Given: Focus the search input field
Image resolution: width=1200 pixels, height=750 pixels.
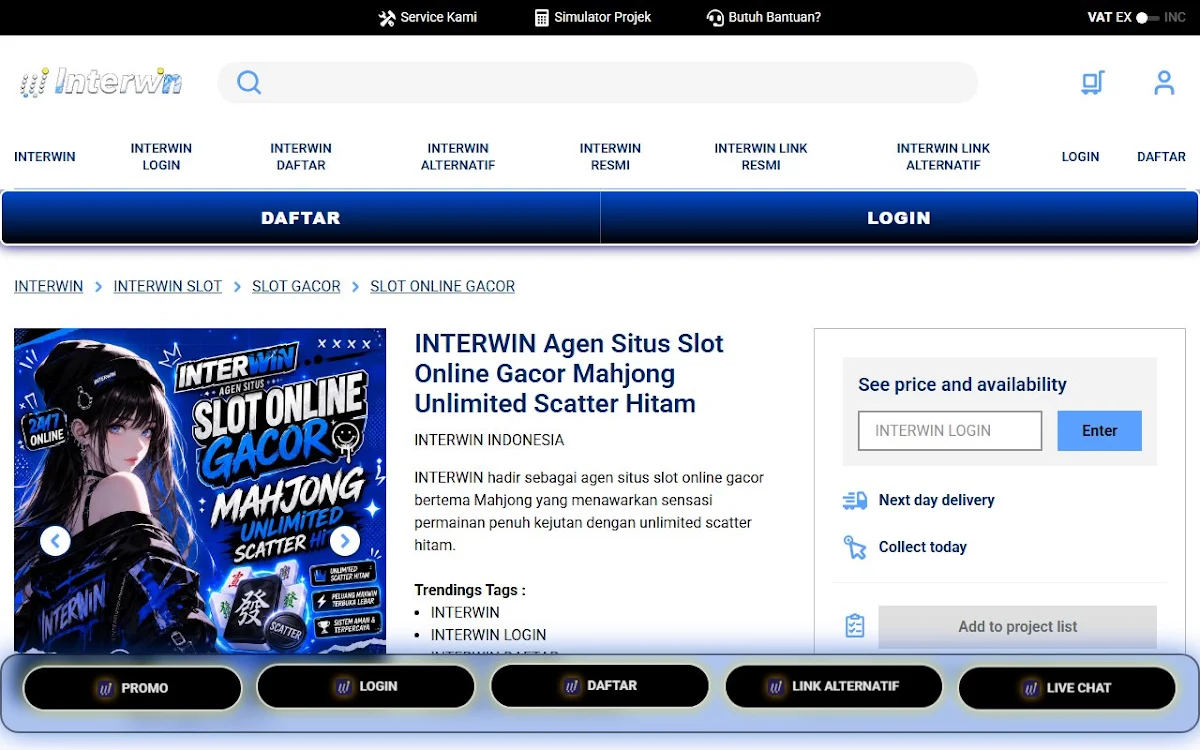Looking at the screenshot, I should (598, 82).
